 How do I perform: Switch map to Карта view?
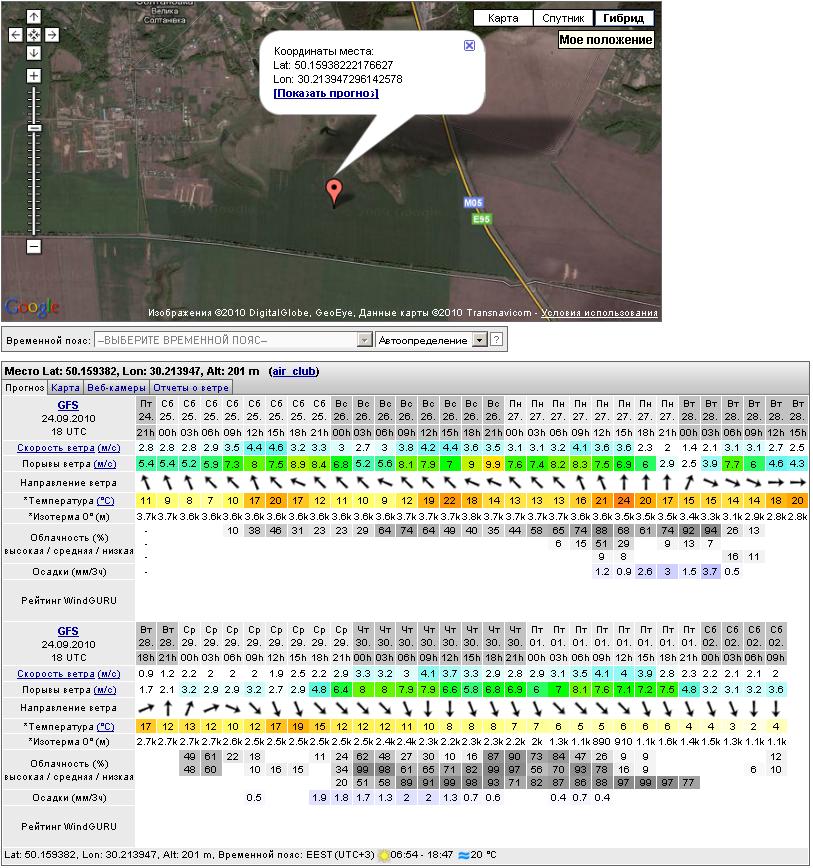(x=503, y=18)
